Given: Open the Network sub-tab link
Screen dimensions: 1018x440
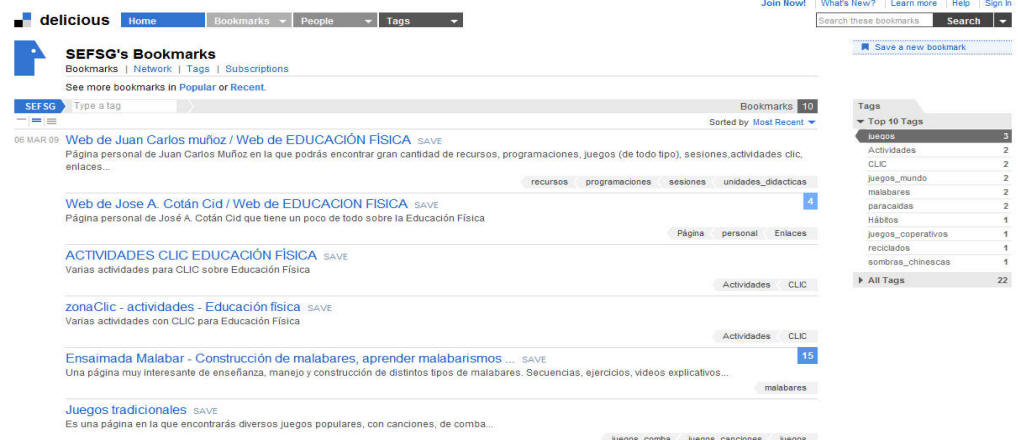Looking at the screenshot, I should 153,69.
